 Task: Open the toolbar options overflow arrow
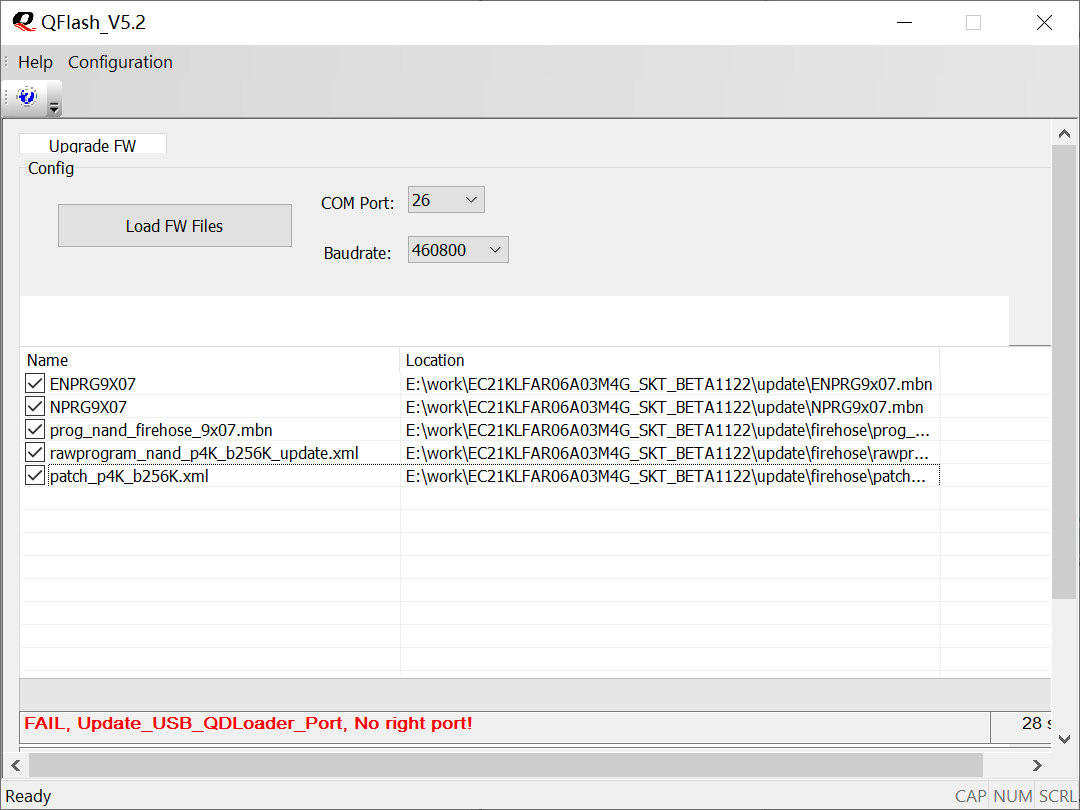point(54,107)
